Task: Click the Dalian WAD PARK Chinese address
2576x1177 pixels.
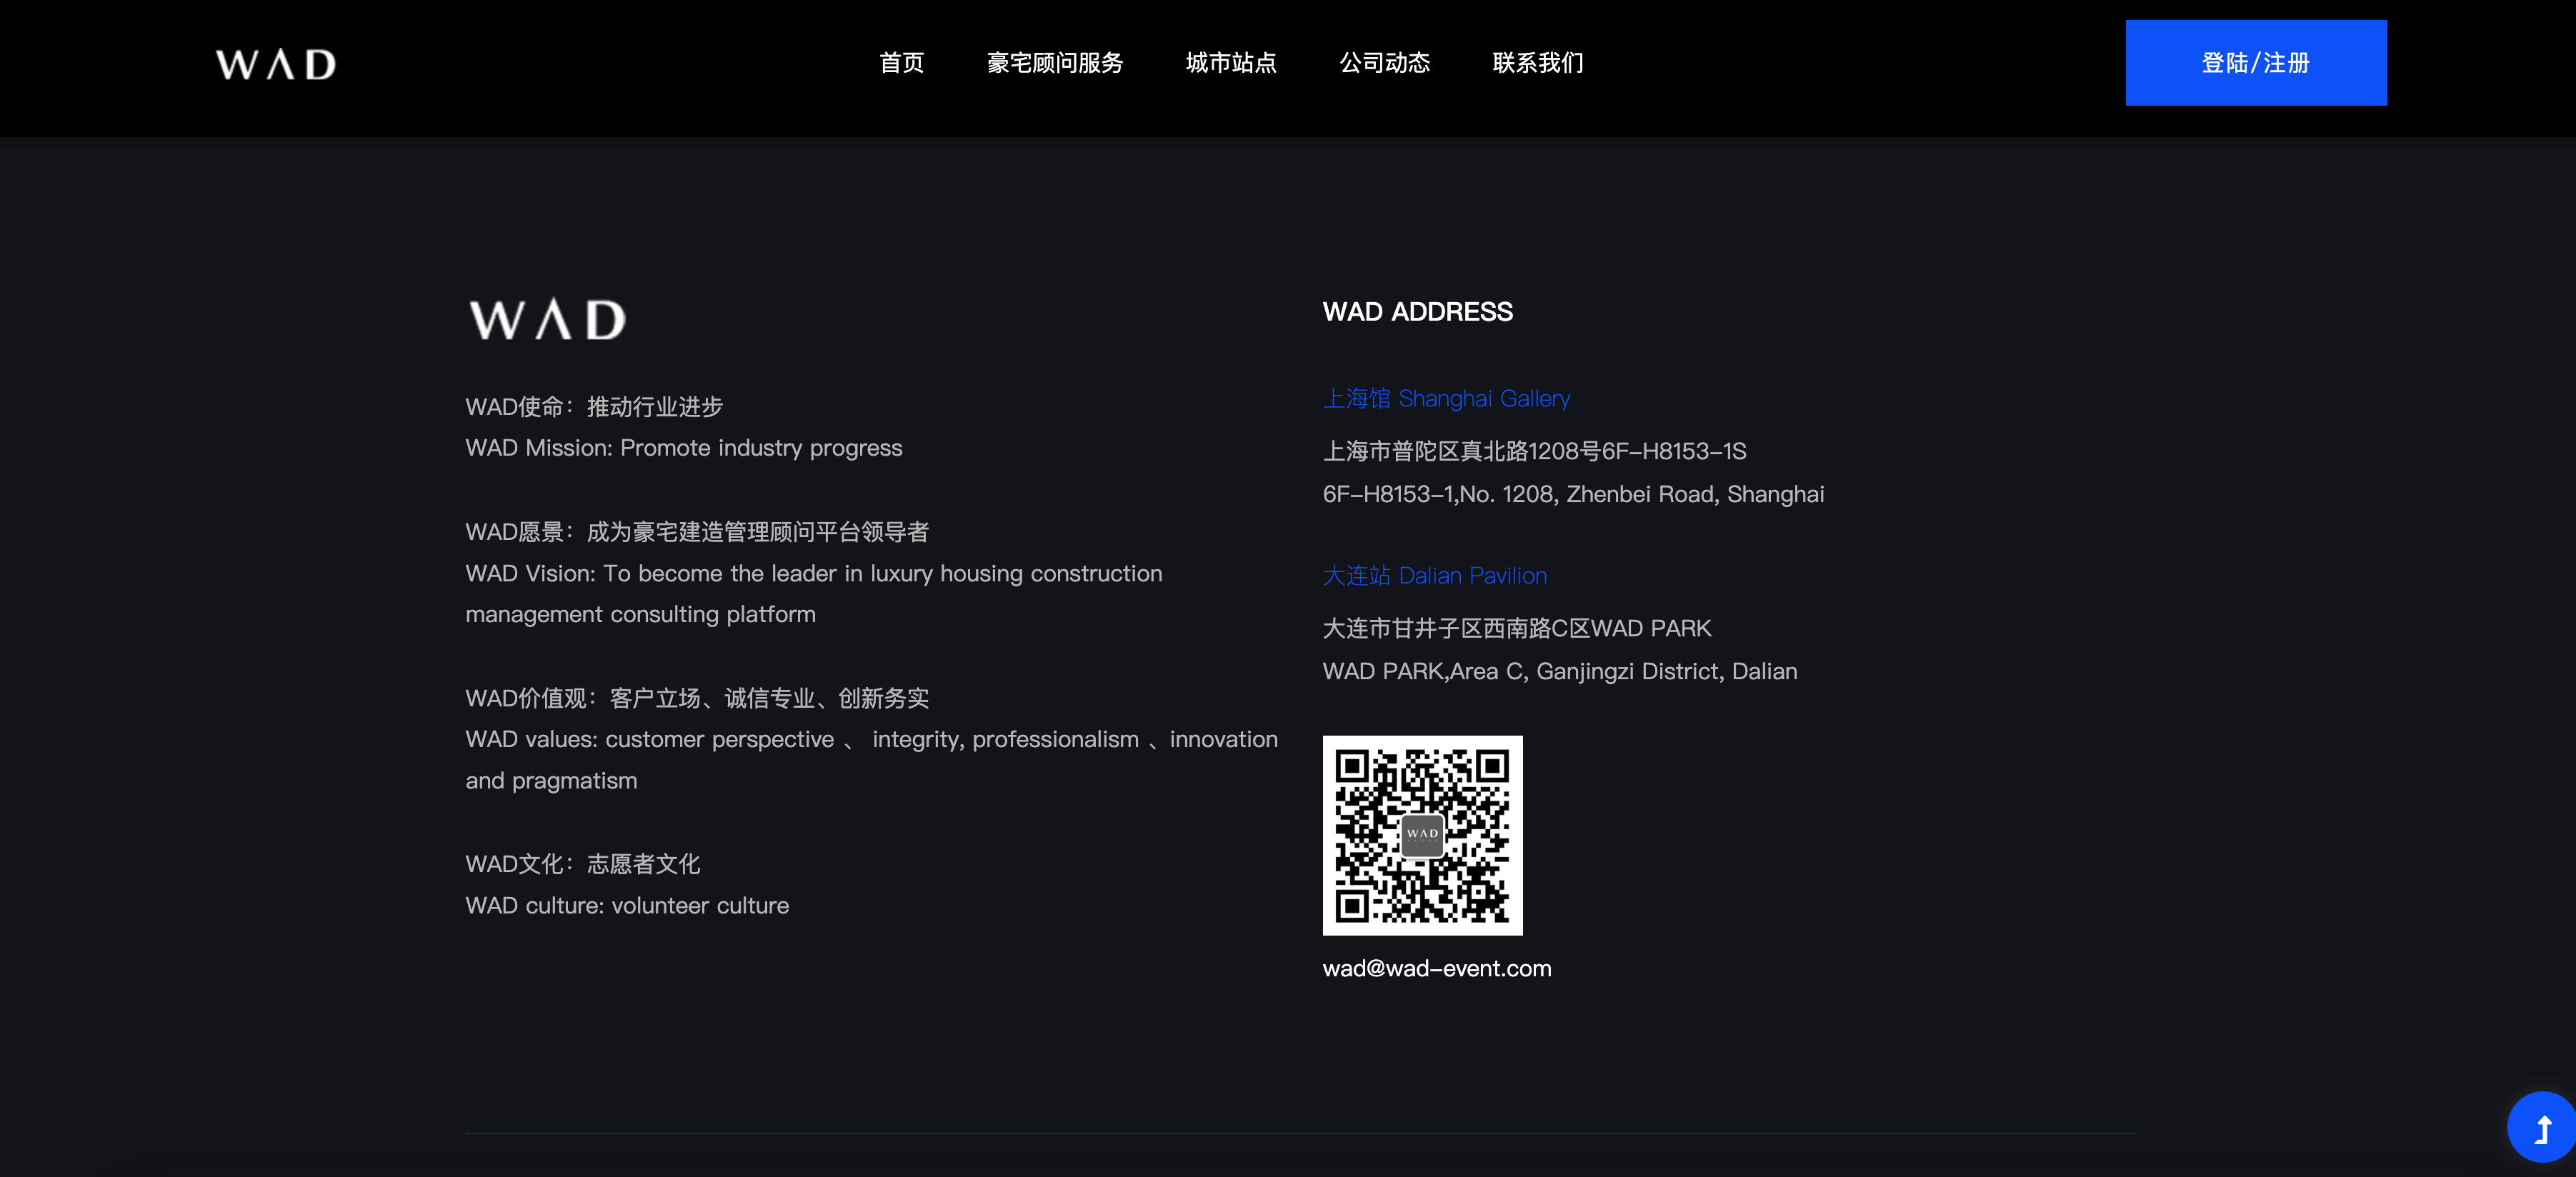Action: (x=1516, y=629)
